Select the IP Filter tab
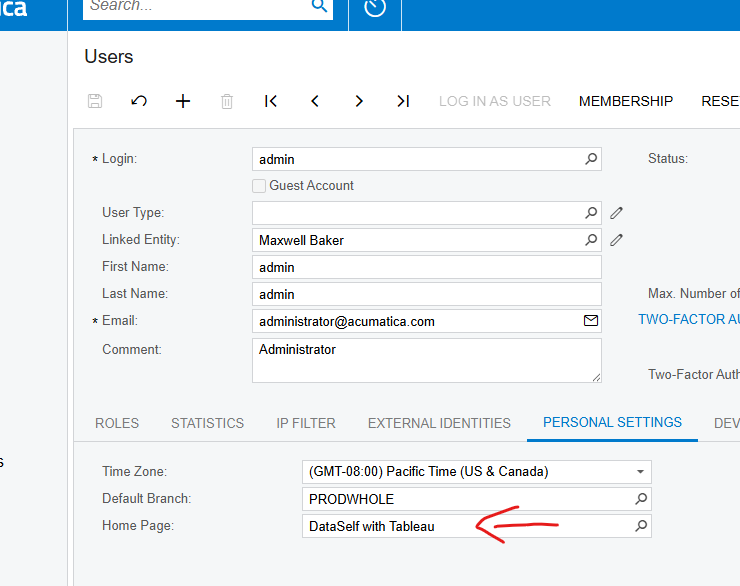Screen dimensions: 740x586 click(306, 423)
